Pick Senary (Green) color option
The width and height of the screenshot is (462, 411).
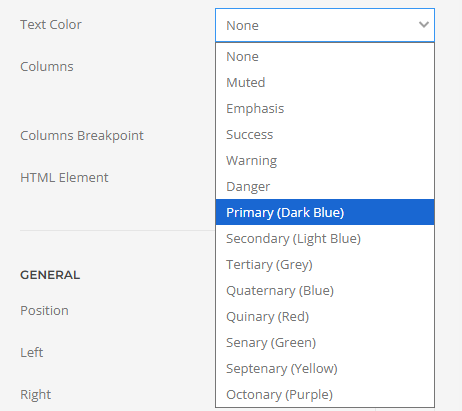pos(325,343)
